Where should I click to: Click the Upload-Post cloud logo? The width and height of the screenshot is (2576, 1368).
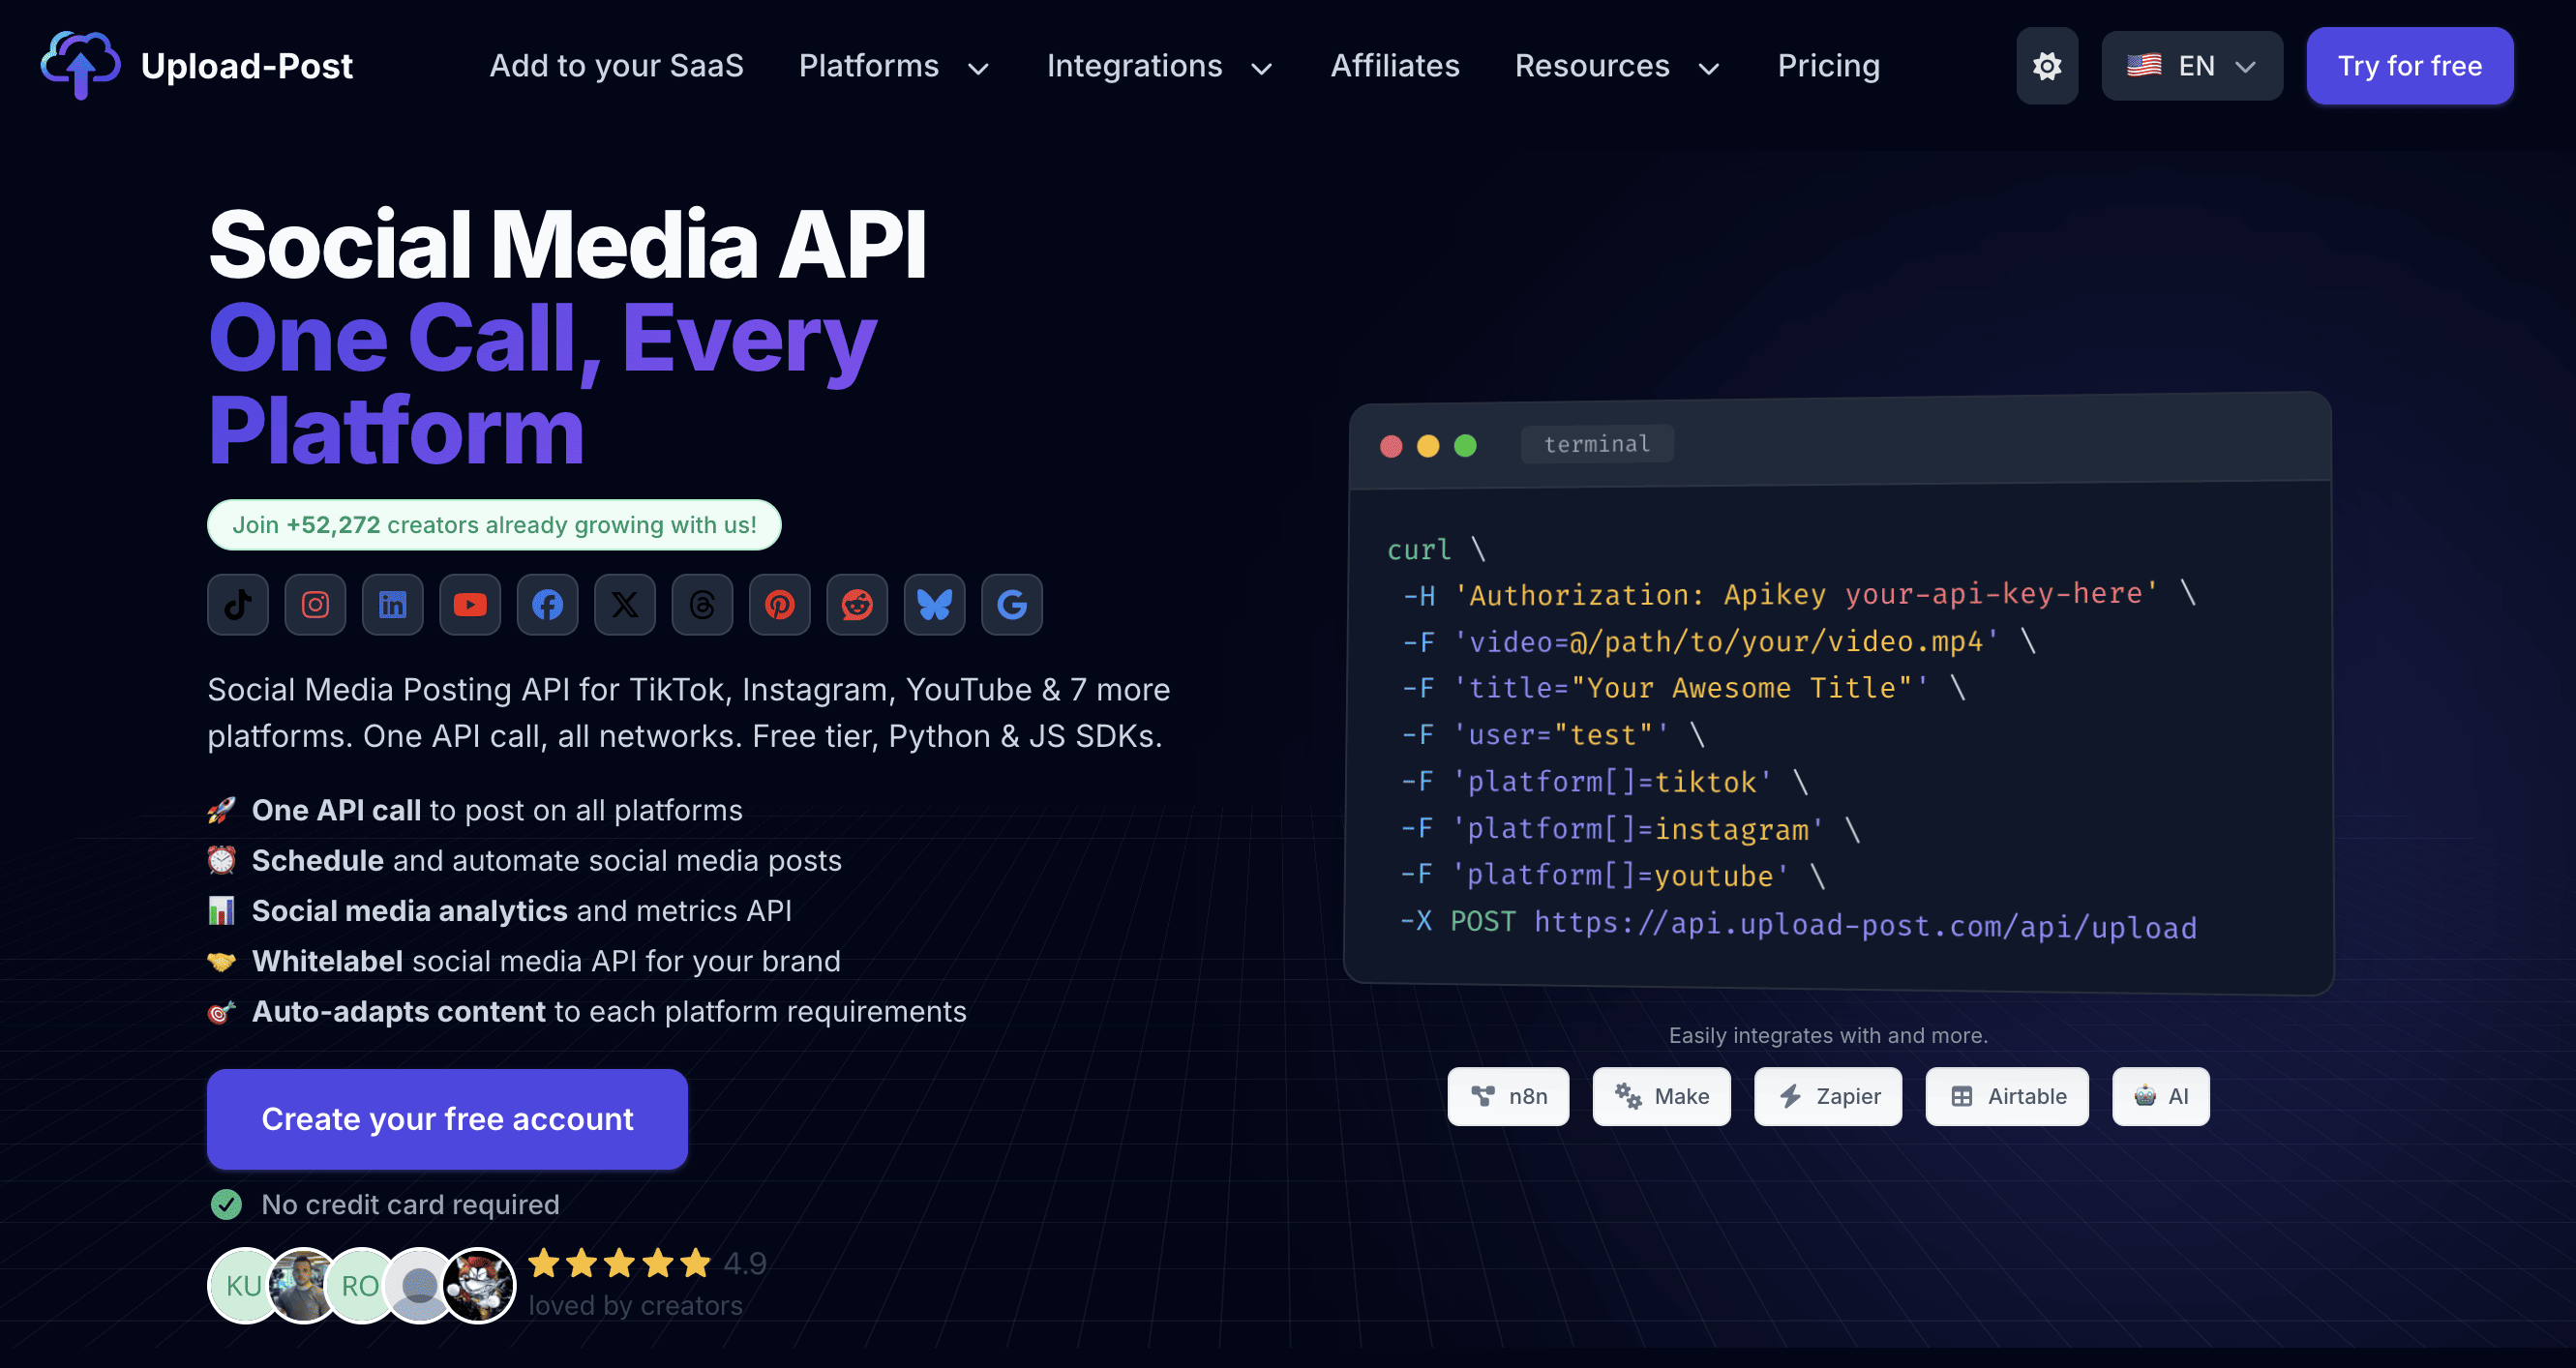[x=80, y=66]
